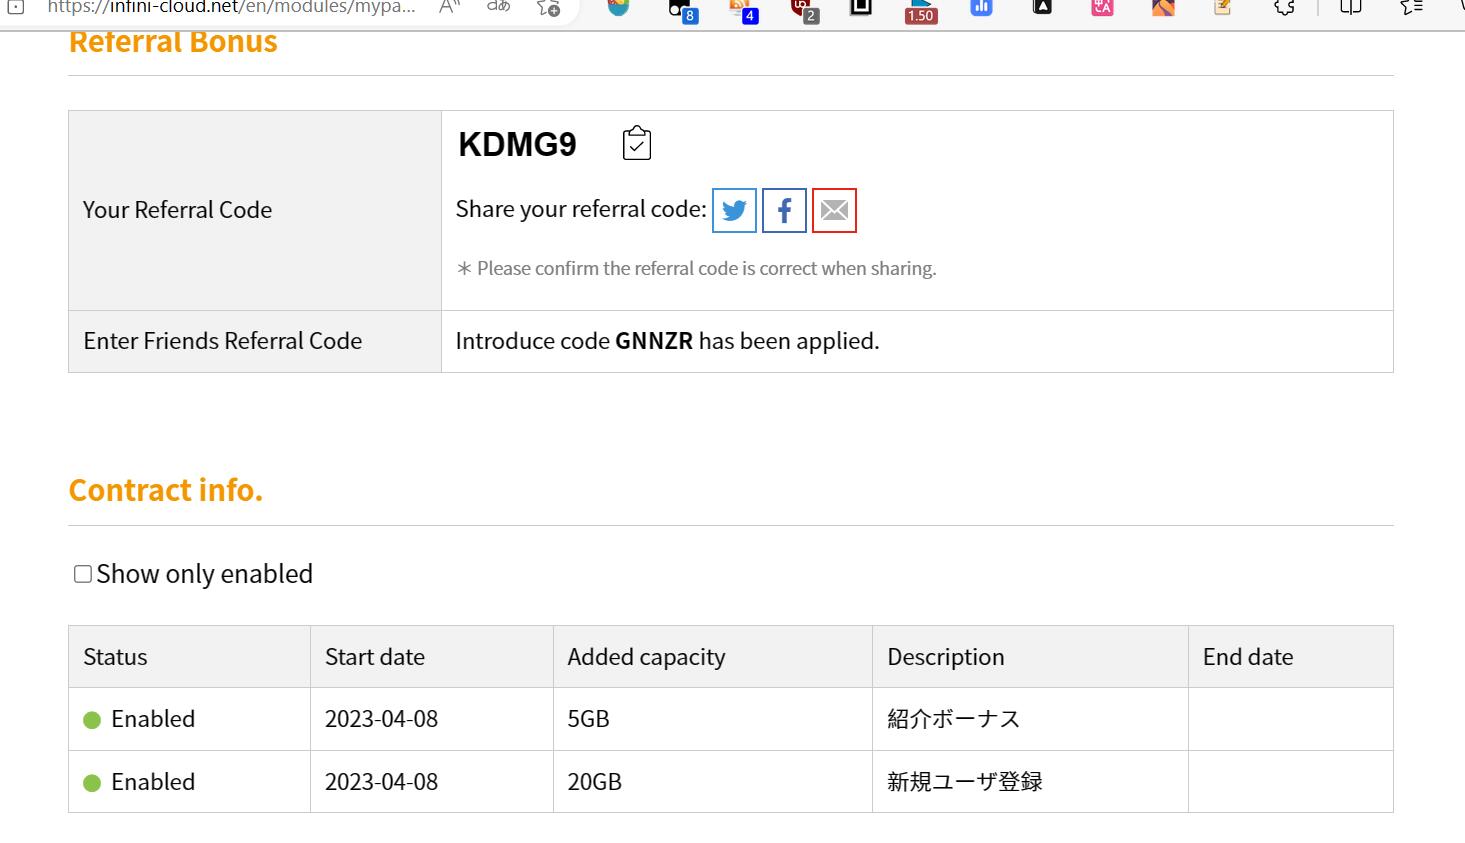Click the blue bar chart extension icon
The image size is (1465, 843).
[981, 8]
